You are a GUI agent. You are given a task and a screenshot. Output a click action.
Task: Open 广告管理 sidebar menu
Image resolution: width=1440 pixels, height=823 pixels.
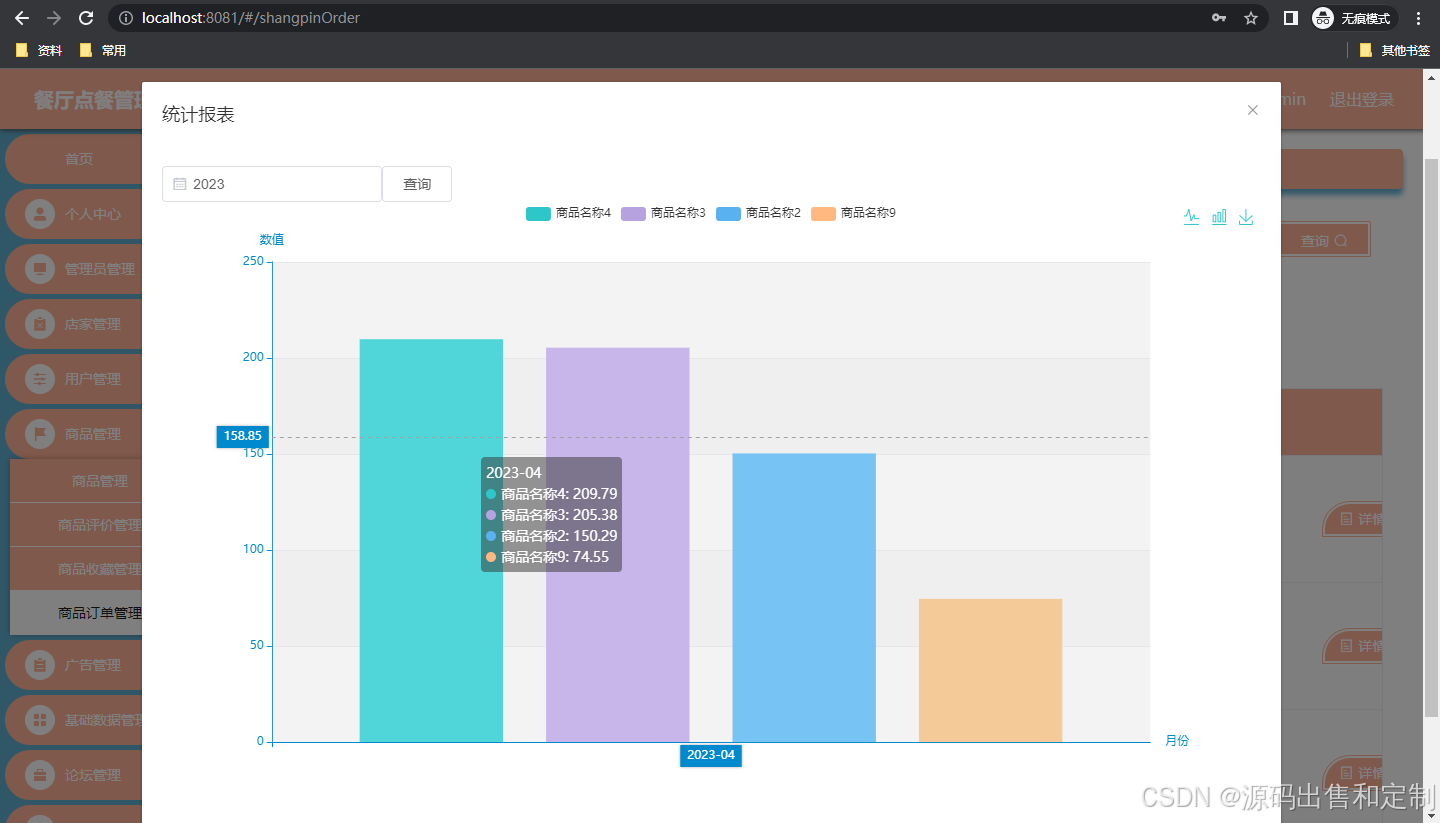[73, 665]
